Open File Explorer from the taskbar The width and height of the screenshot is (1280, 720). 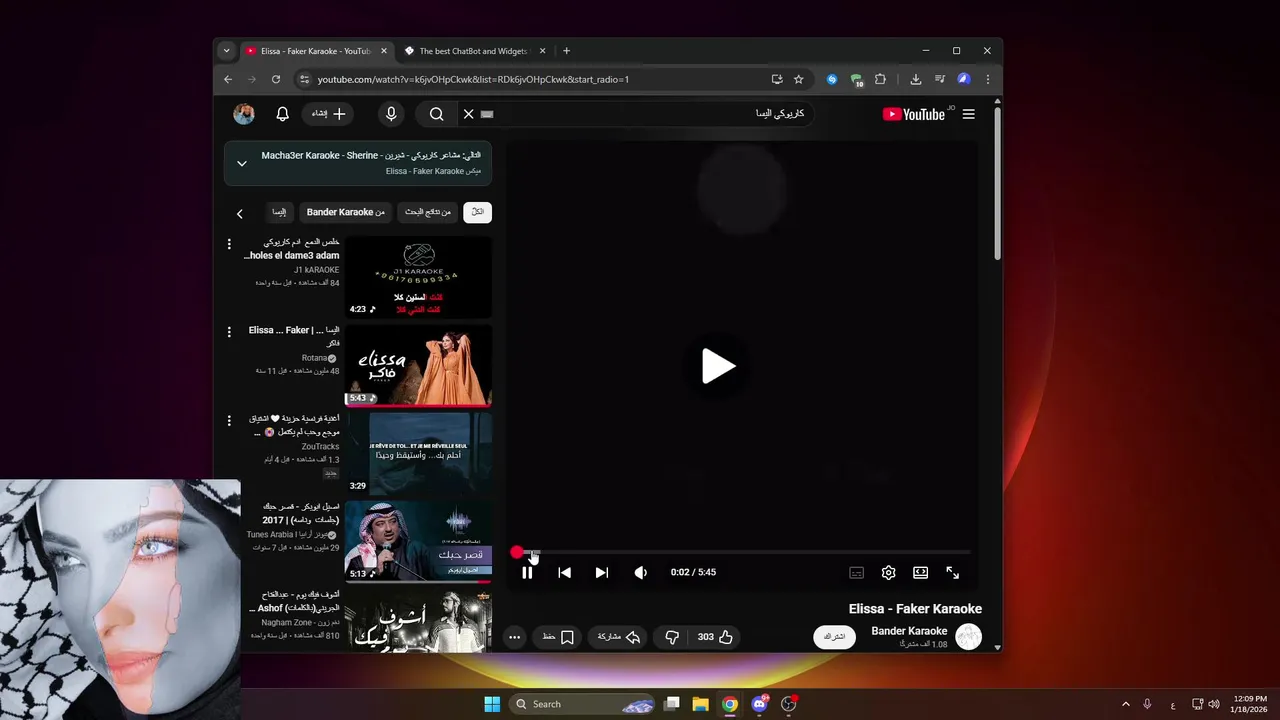(x=700, y=704)
